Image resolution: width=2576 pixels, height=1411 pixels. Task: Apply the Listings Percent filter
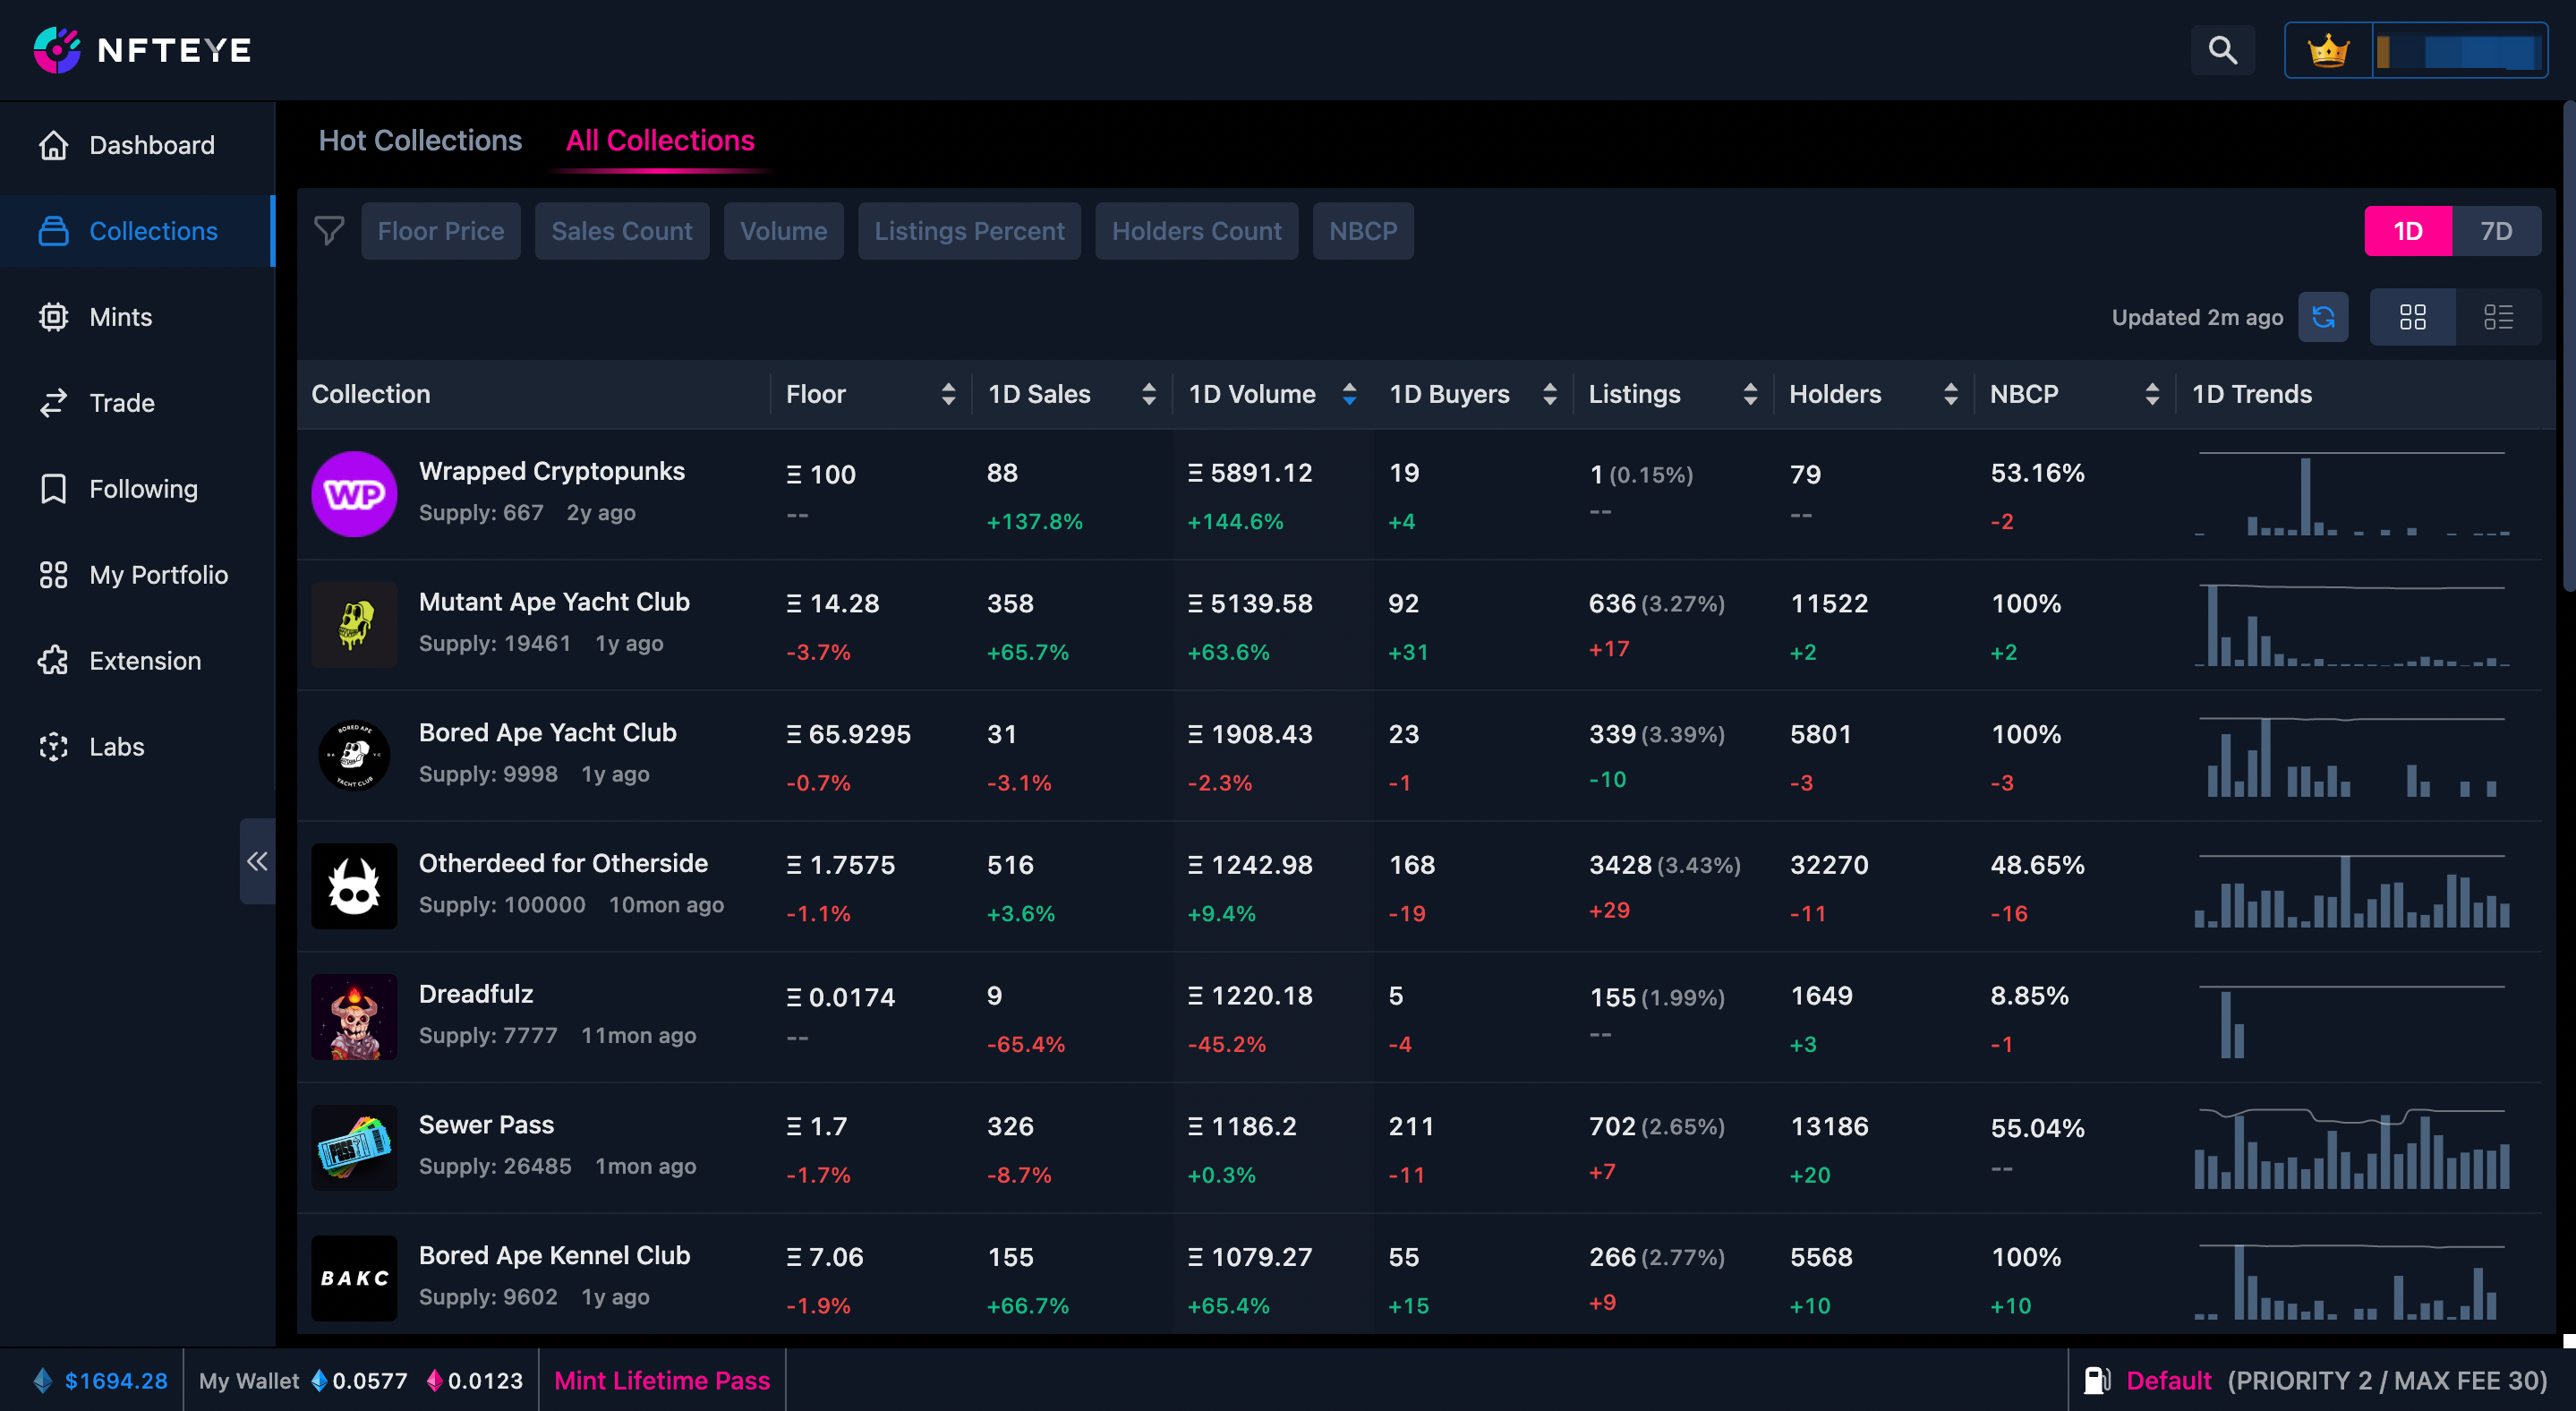(x=968, y=231)
